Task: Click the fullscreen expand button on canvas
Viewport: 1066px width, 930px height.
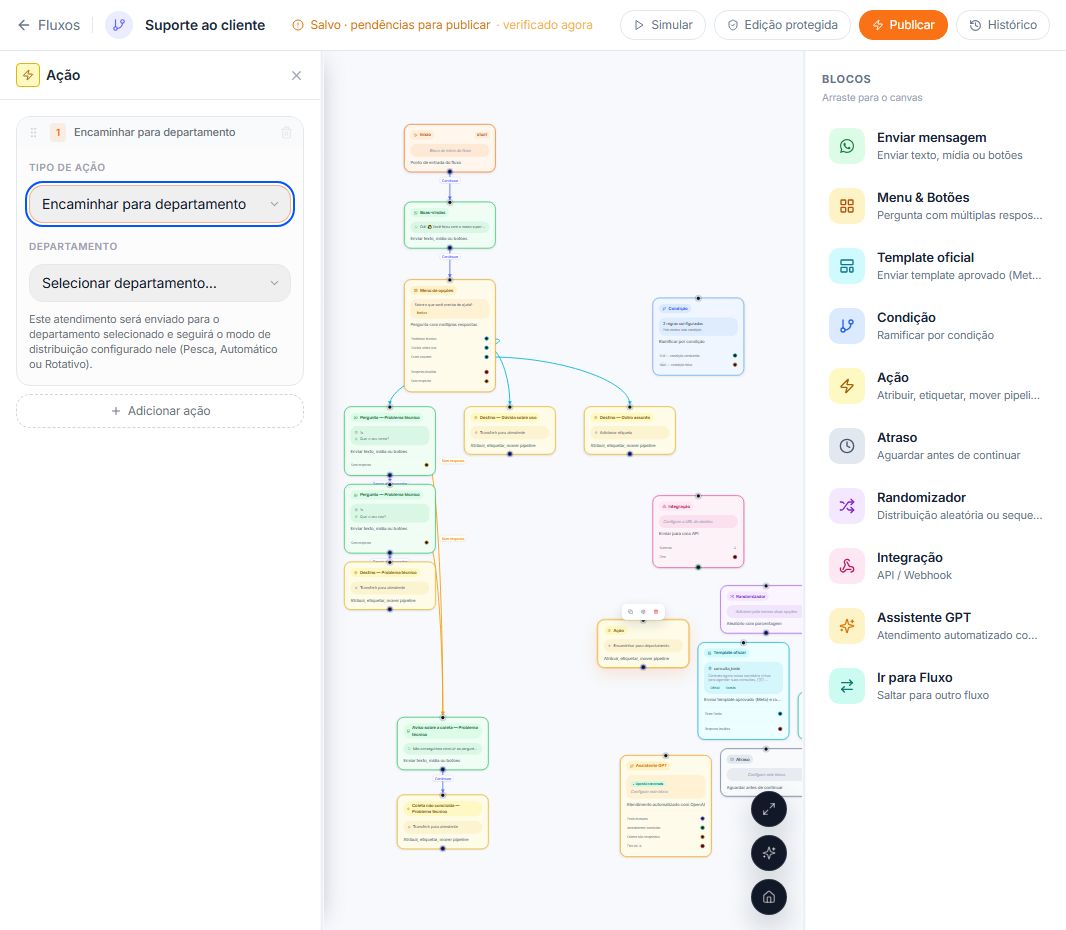Action: [x=769, y=810]
